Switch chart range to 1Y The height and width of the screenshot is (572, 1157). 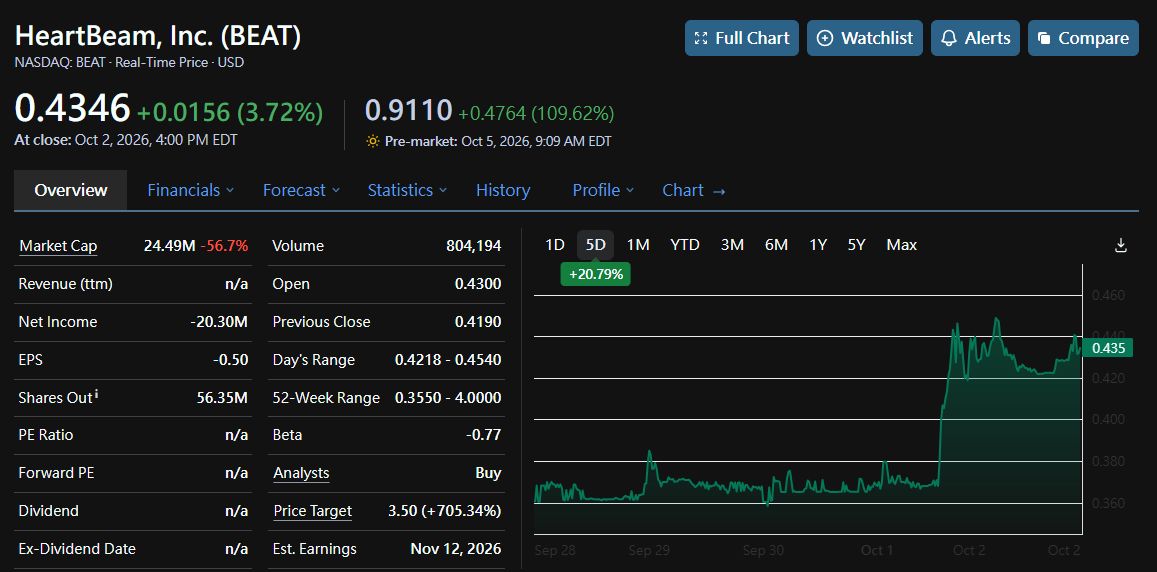[818, 245]
